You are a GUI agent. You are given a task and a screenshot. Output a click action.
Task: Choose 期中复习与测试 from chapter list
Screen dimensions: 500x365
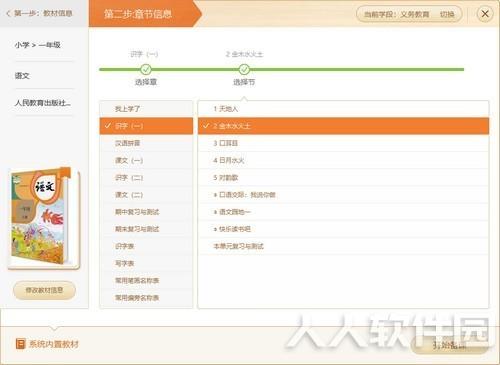click(146, 212)
